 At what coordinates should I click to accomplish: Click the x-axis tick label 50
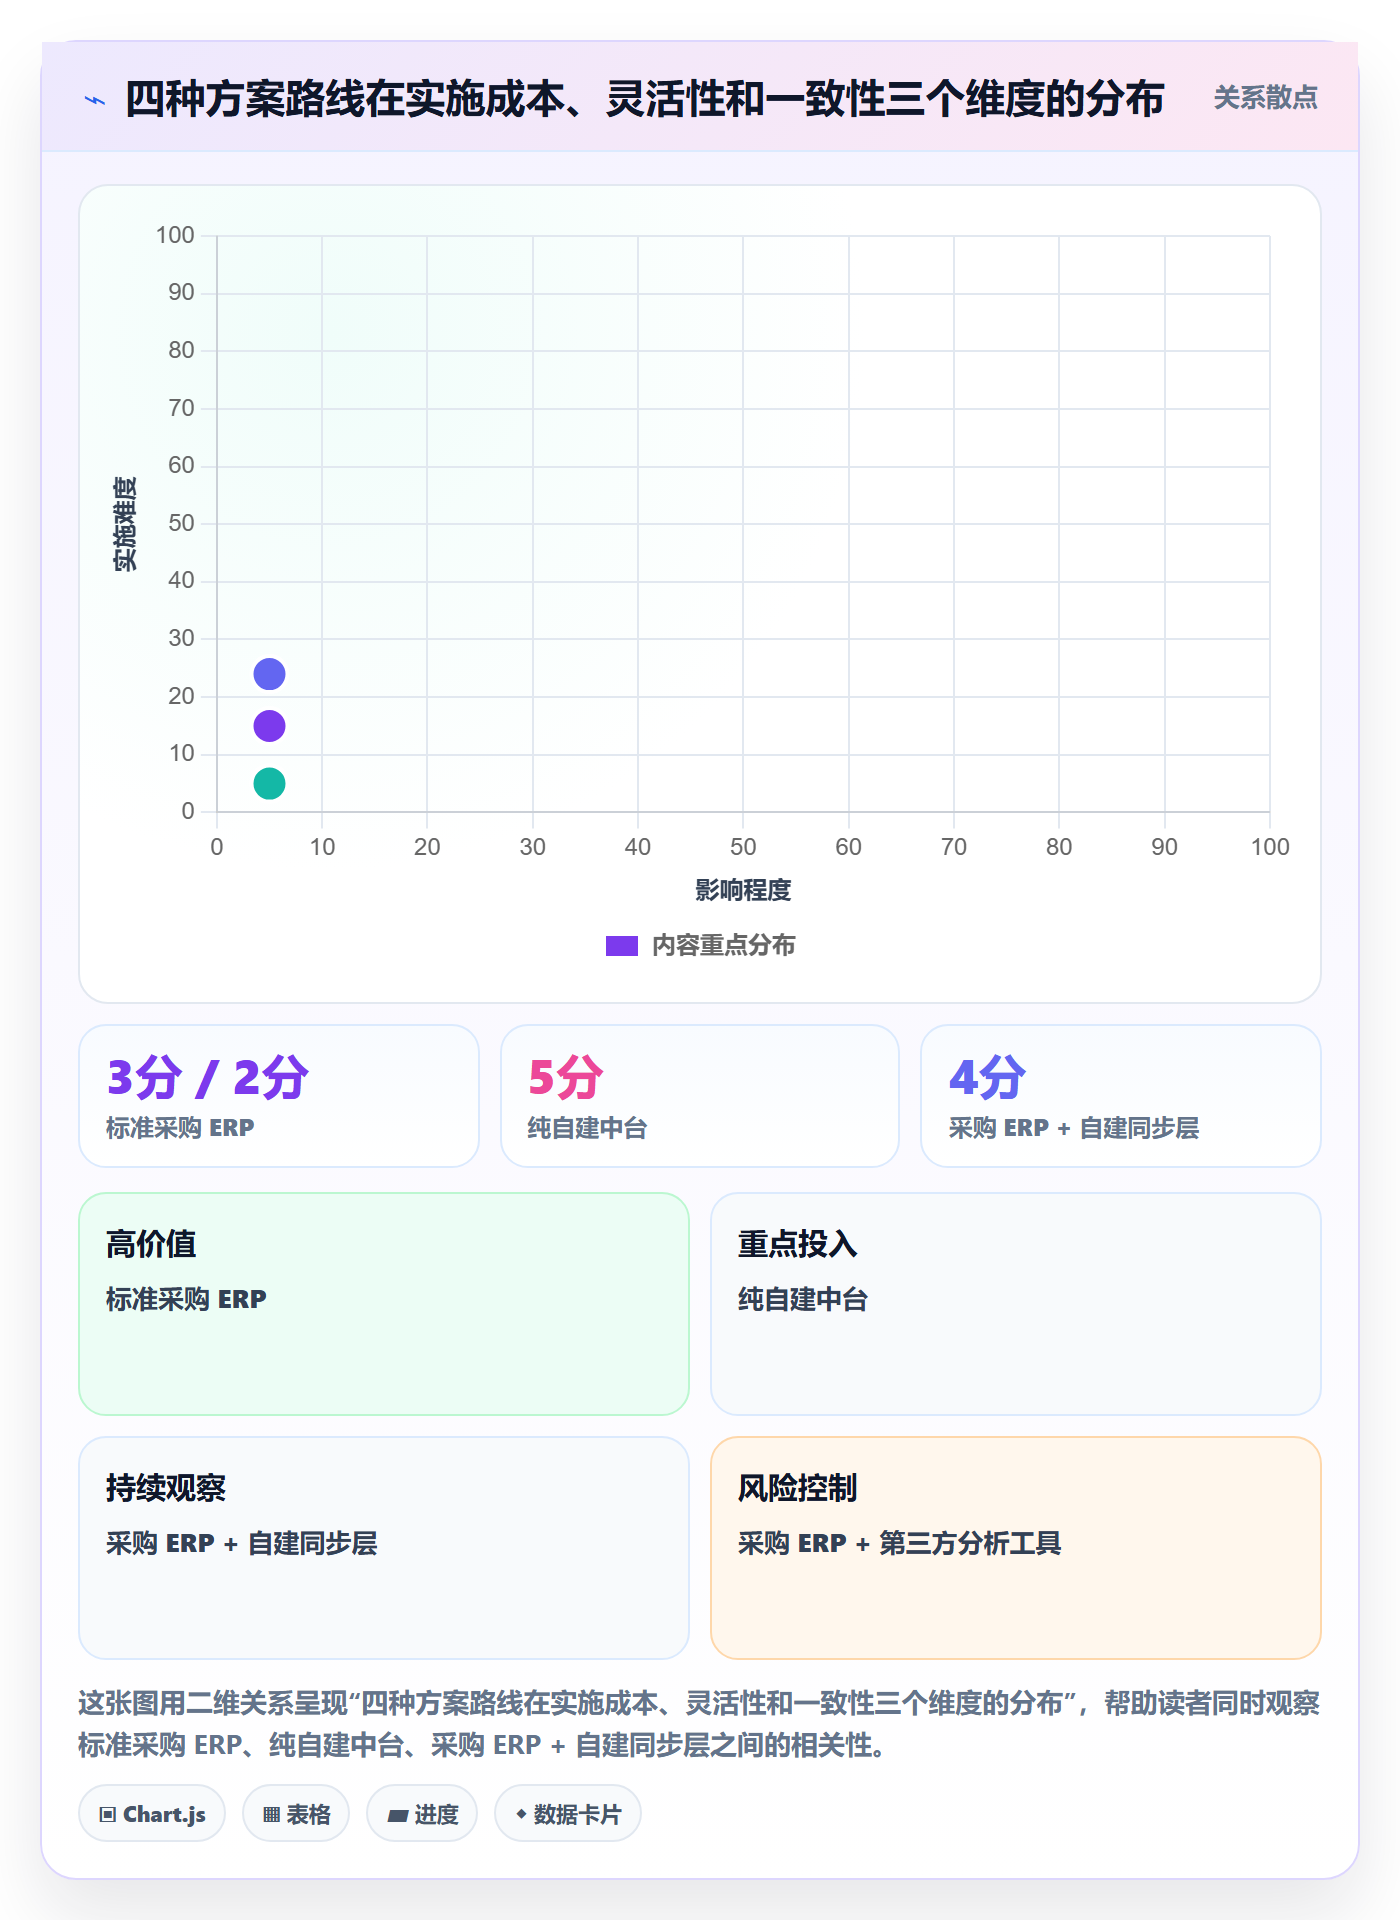pos(743,847)
